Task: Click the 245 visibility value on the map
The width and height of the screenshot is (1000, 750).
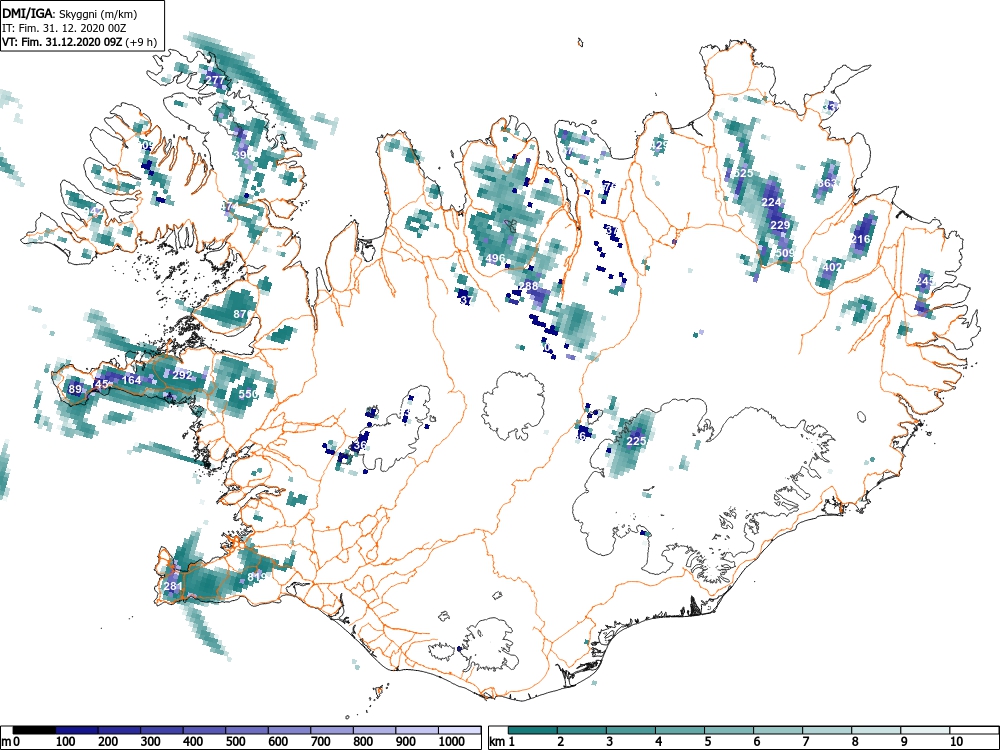Action: tap(925, 281)
